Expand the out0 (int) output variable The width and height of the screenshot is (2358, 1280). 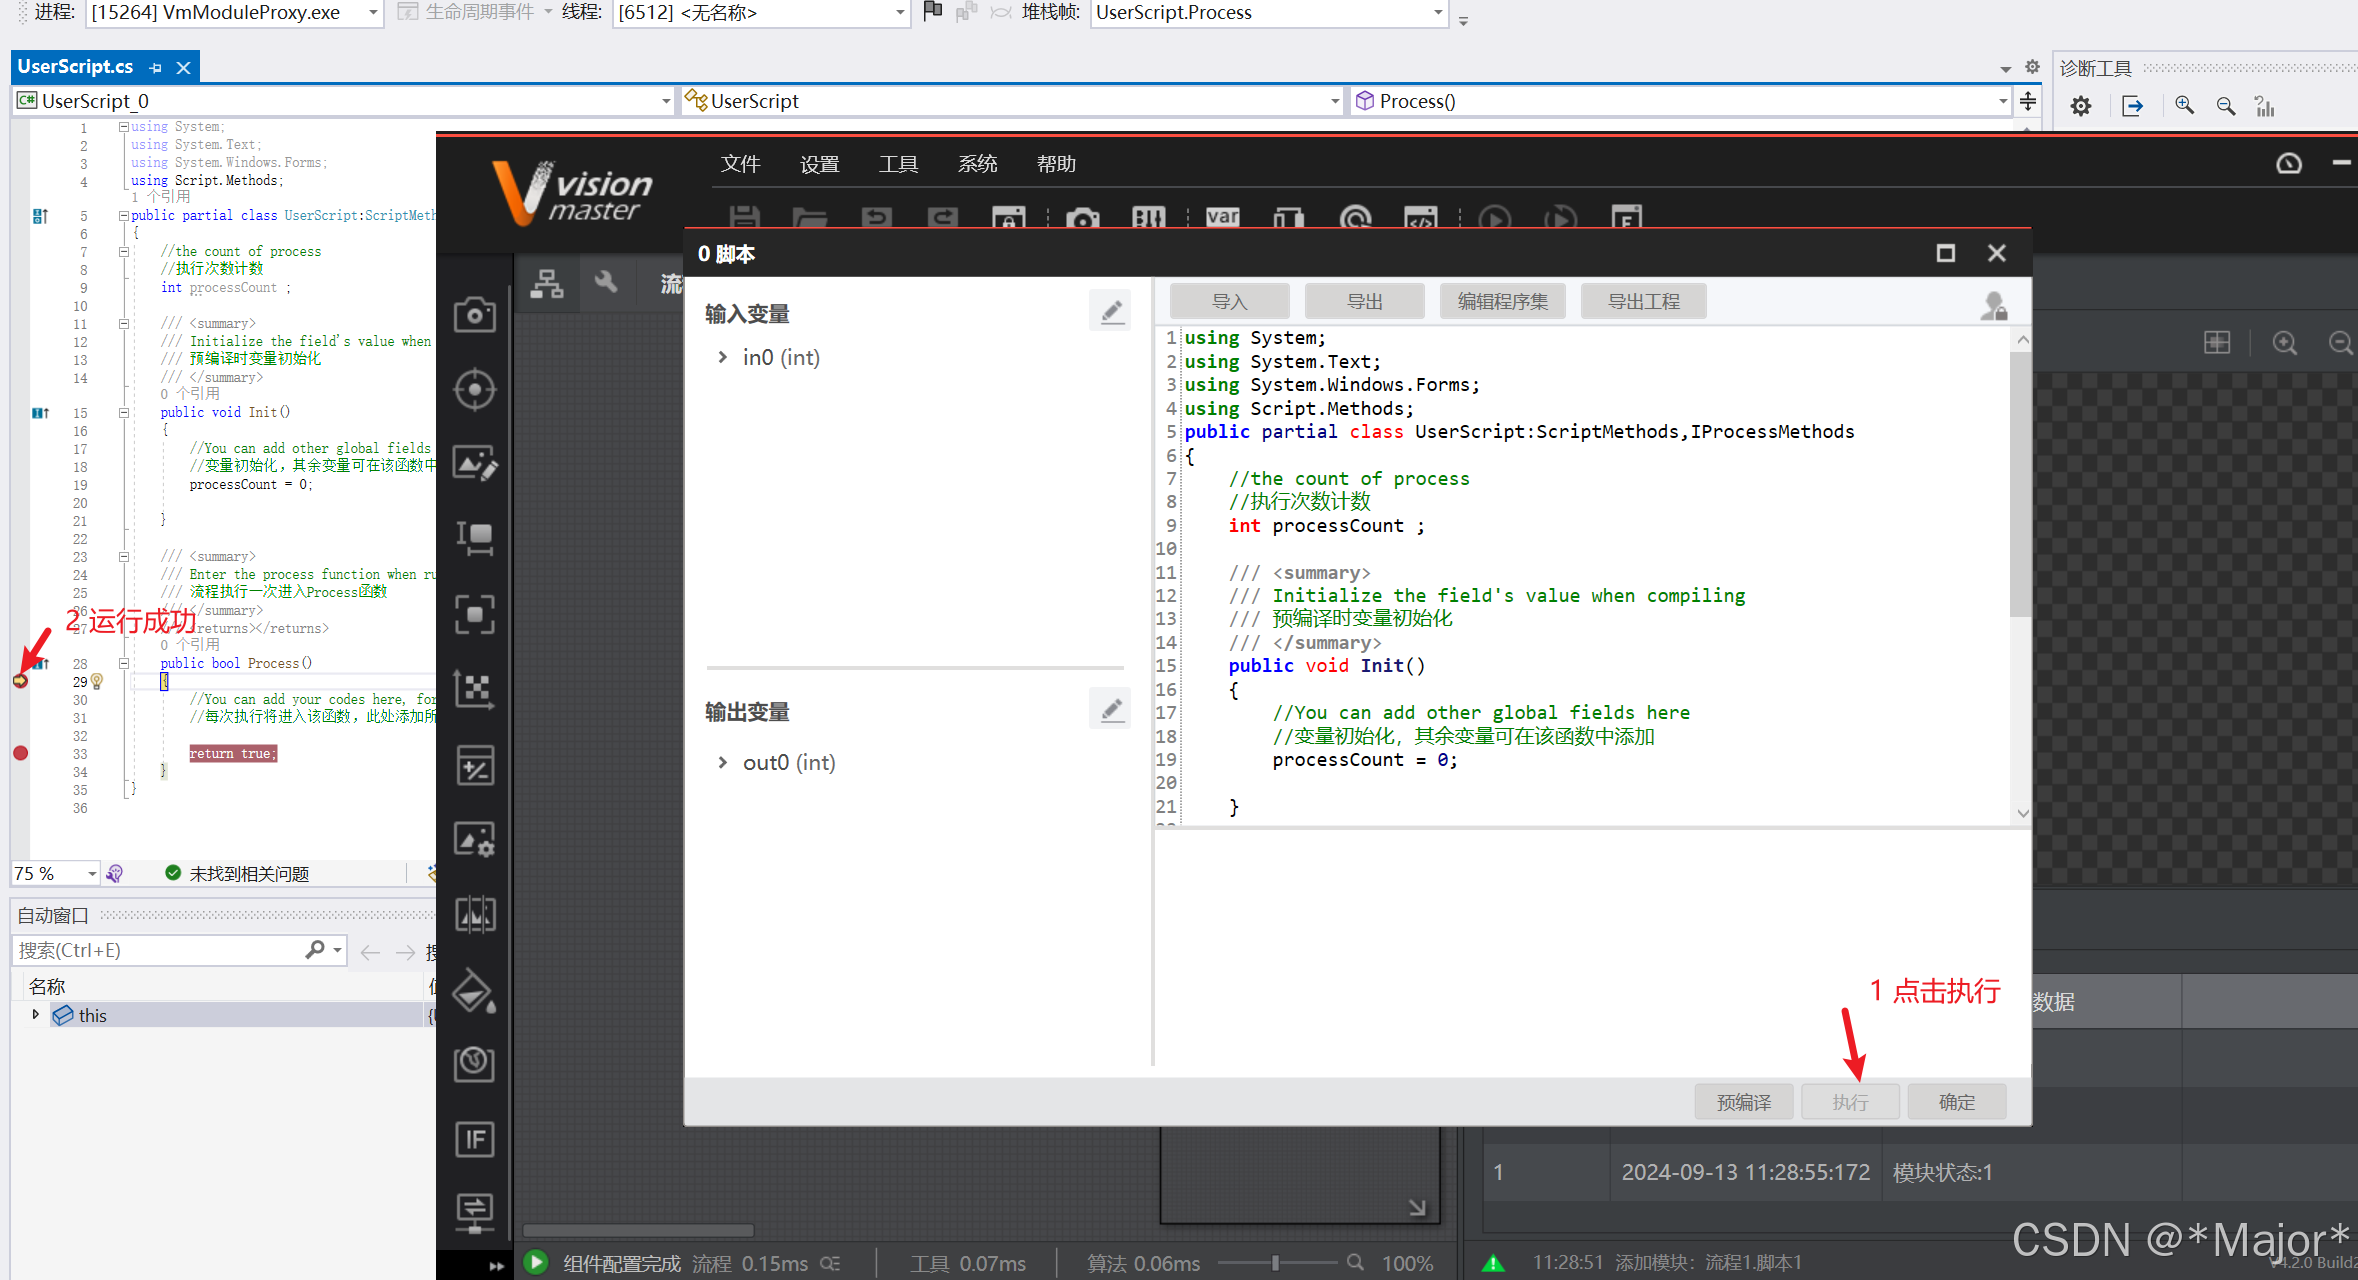[x=722, y=762]
